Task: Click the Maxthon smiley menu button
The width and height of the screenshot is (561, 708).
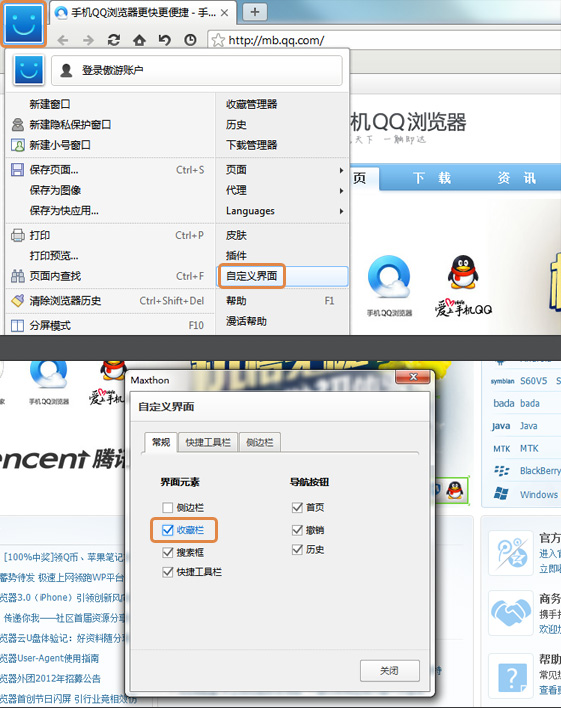Action: tap(24, 23)
